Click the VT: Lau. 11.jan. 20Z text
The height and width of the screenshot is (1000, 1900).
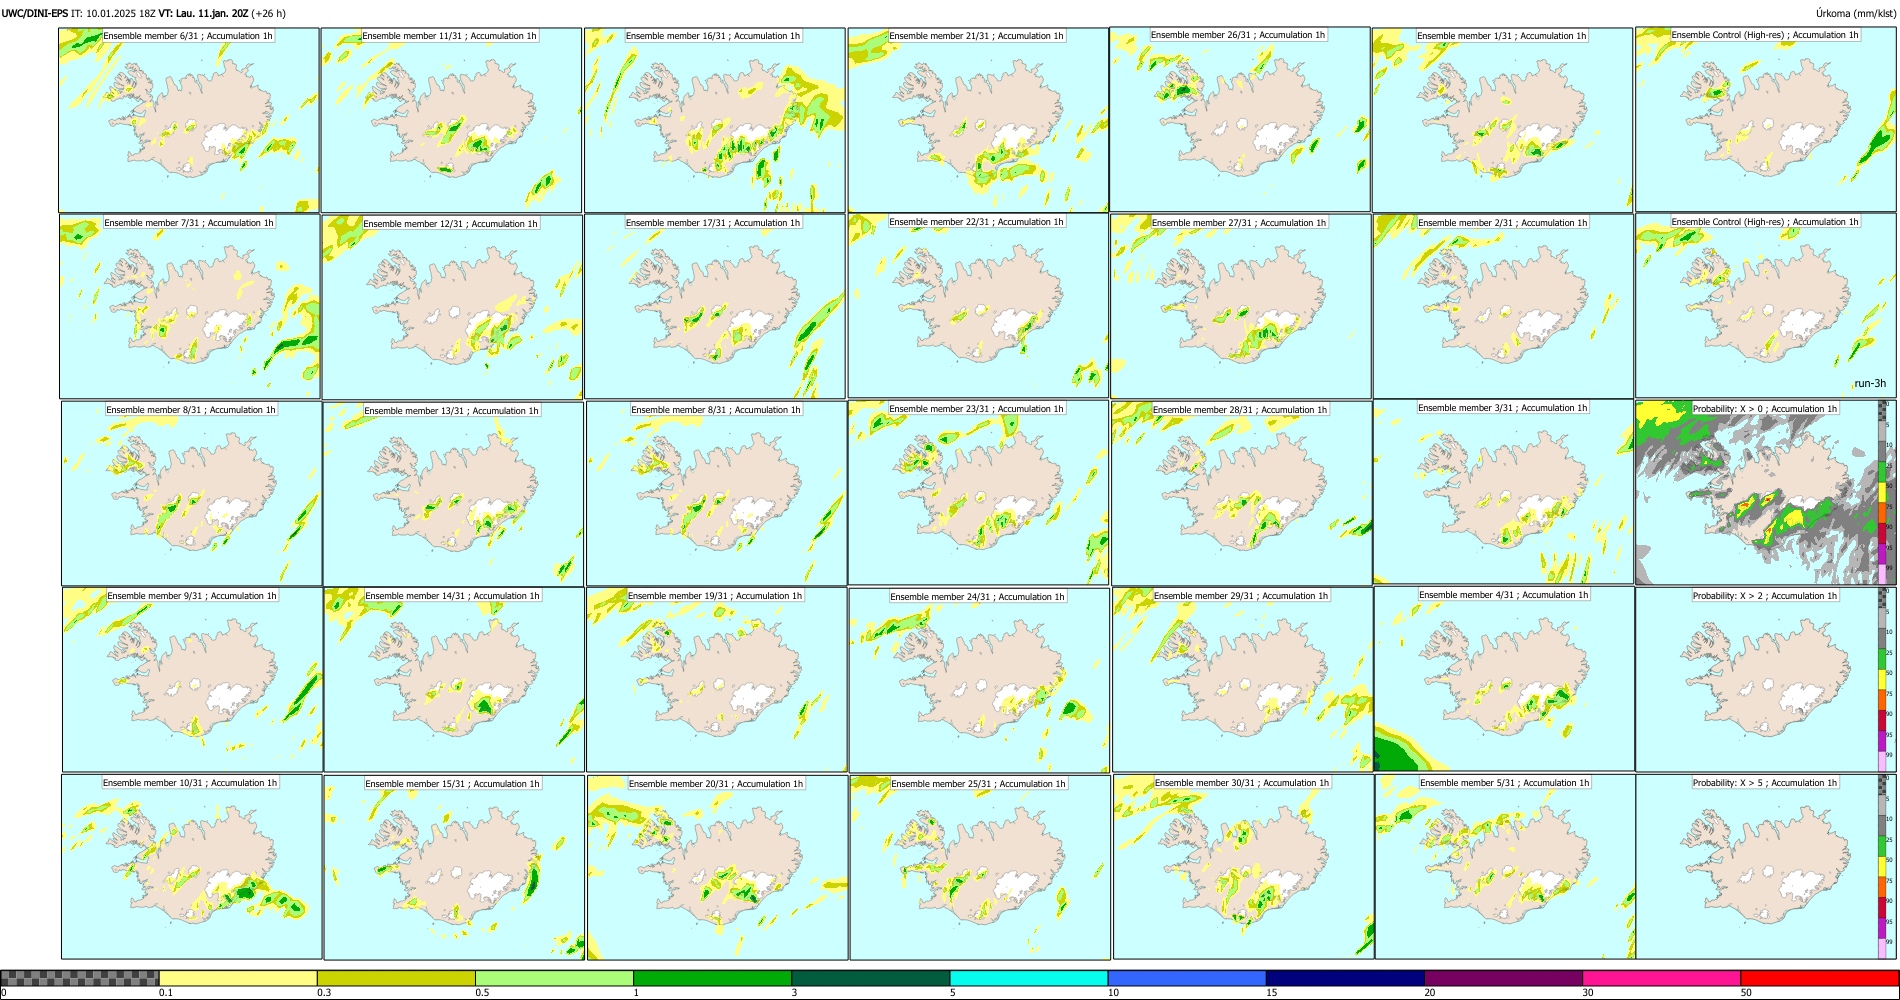click(203, 13)
